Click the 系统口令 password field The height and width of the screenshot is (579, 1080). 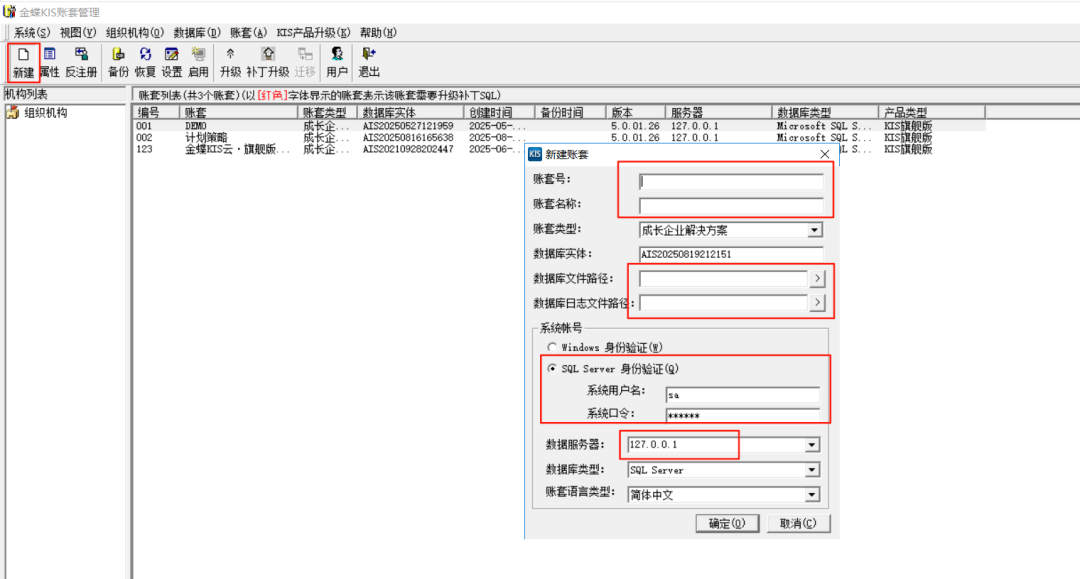pos(742,415)
